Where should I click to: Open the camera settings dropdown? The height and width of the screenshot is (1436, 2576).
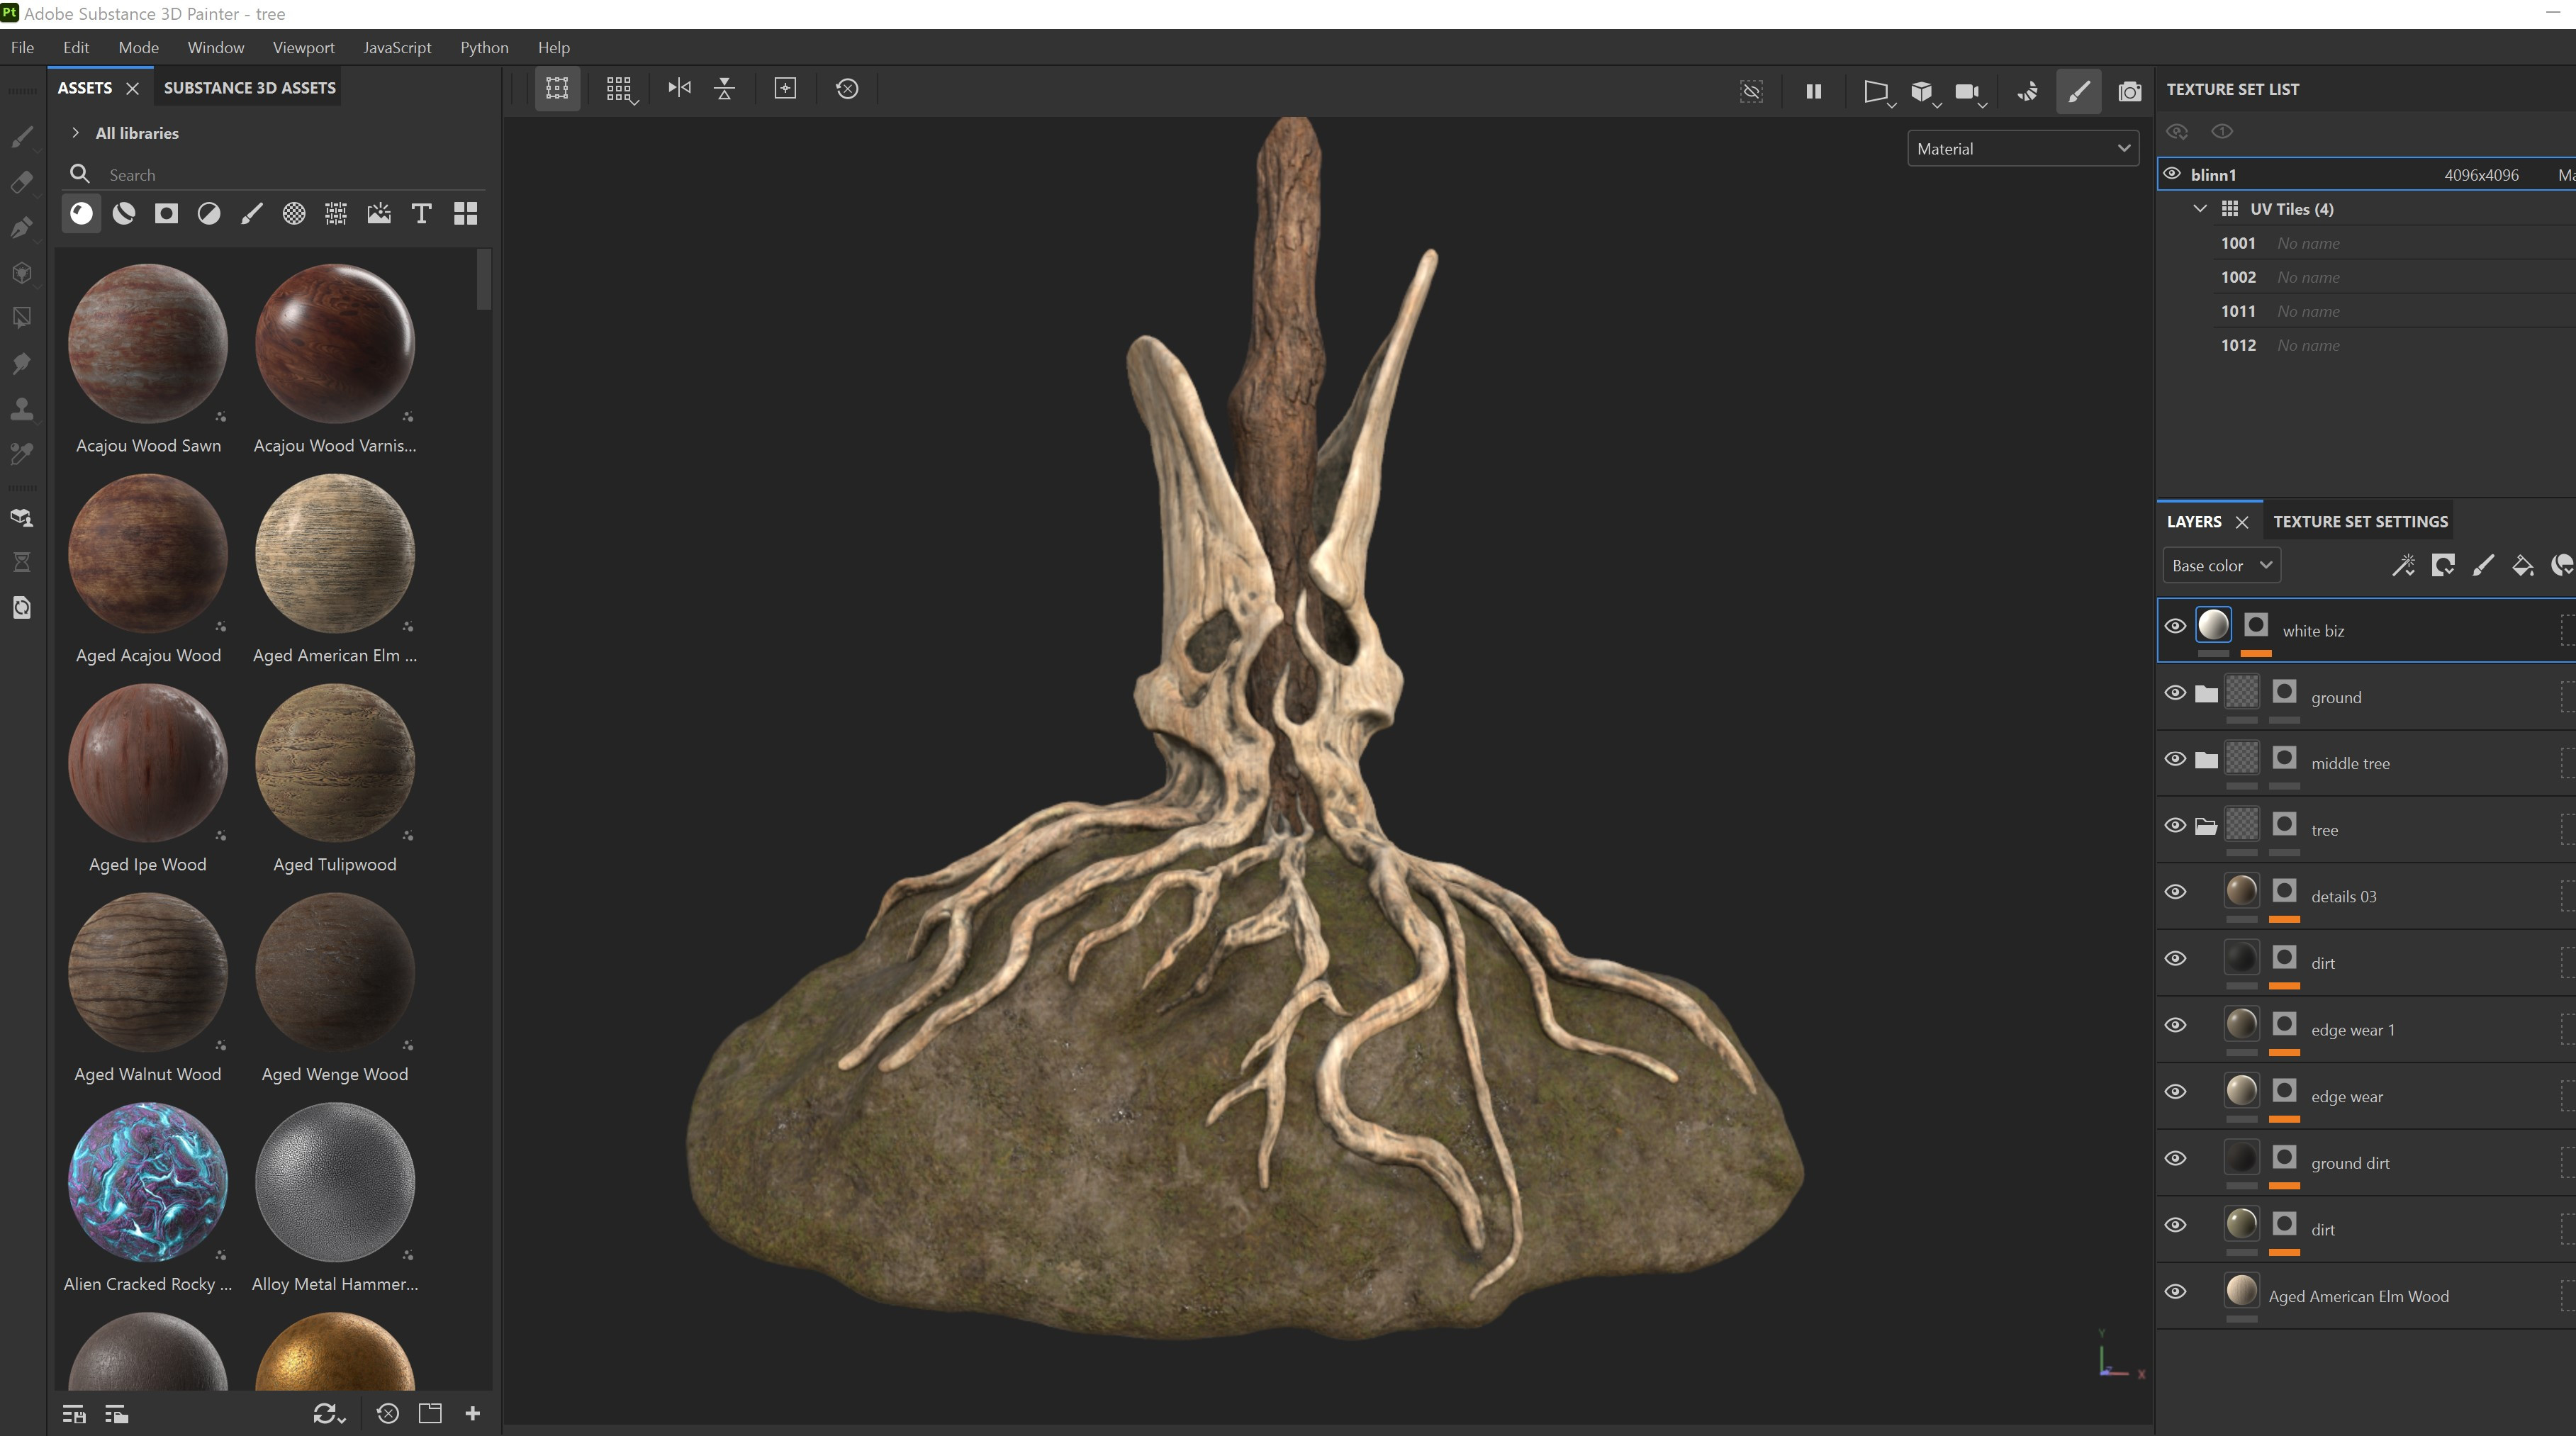pos(1970,92)
